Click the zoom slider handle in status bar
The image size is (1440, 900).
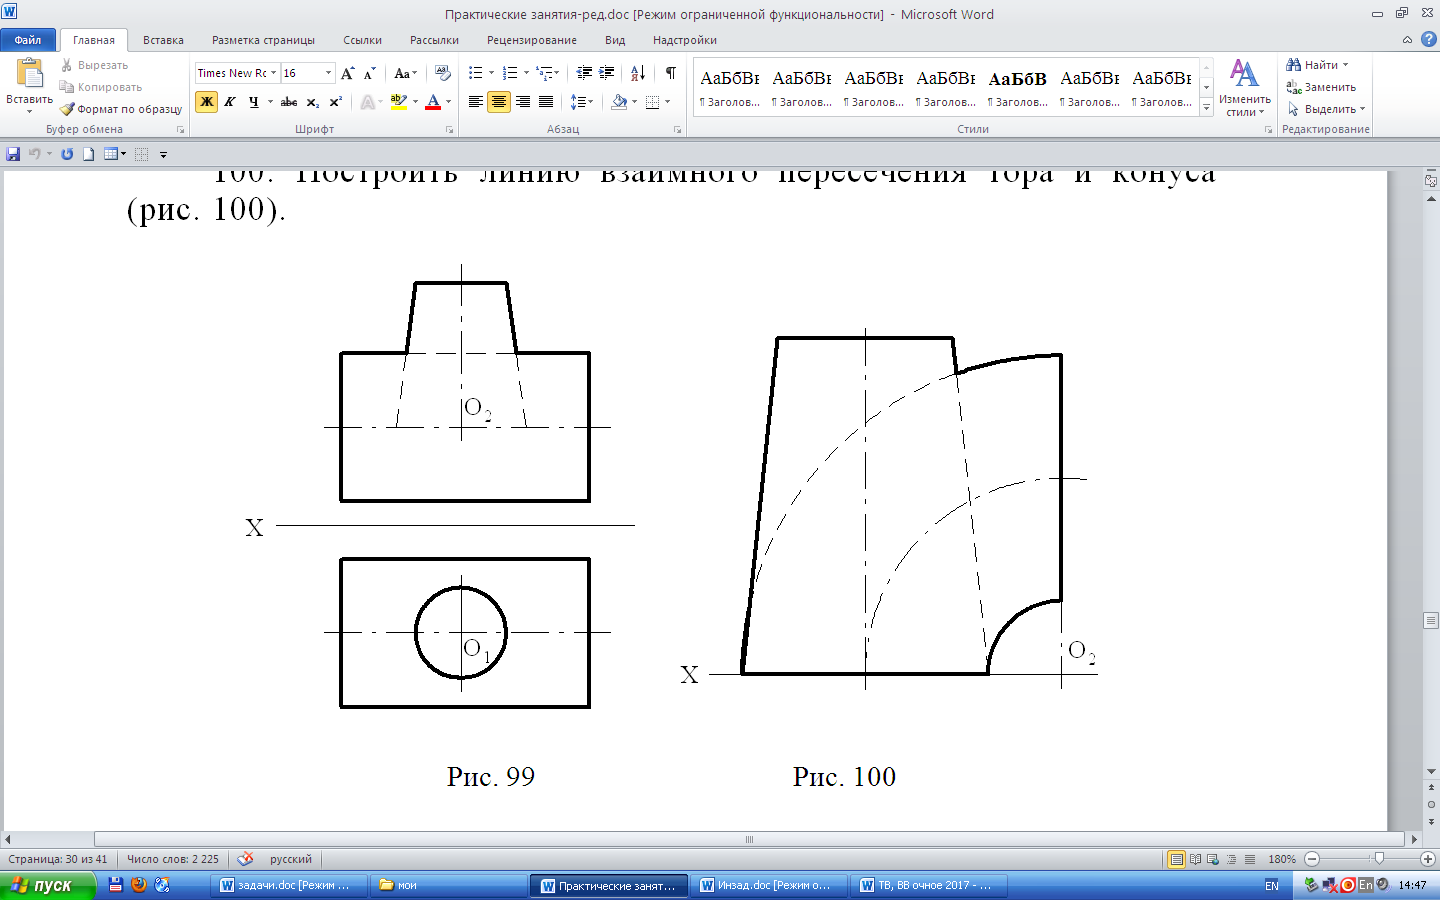(x=1379, y=859)
